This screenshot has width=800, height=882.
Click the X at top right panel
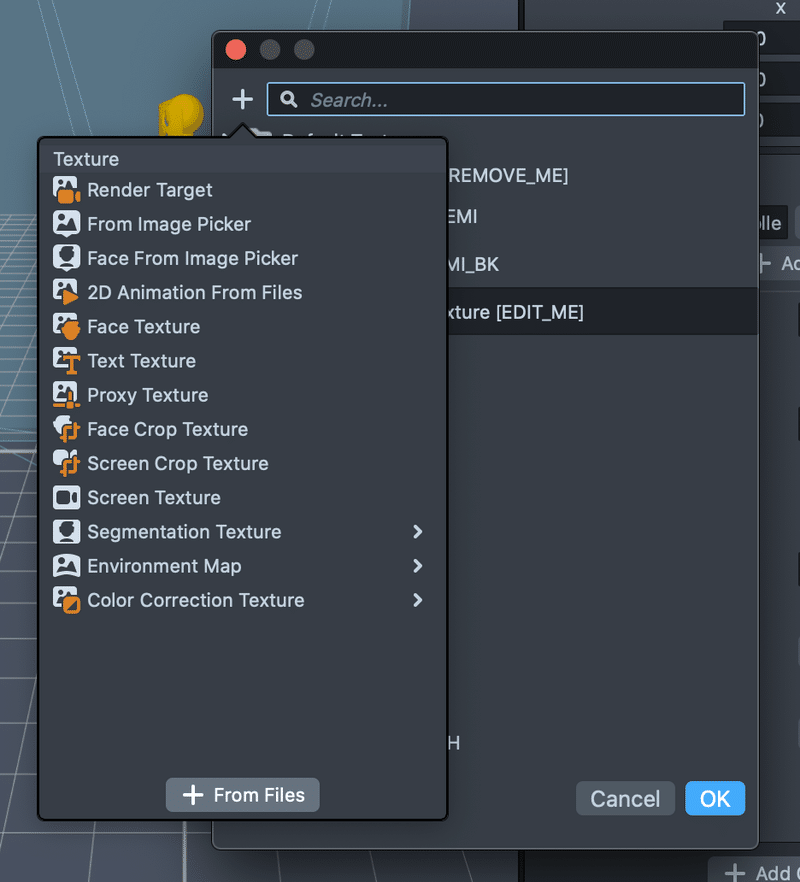click(780, 8)
